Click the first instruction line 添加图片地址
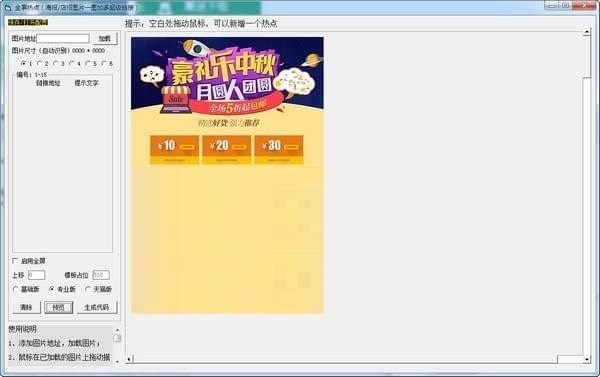 pyautogui.click(x=54, y=343)
